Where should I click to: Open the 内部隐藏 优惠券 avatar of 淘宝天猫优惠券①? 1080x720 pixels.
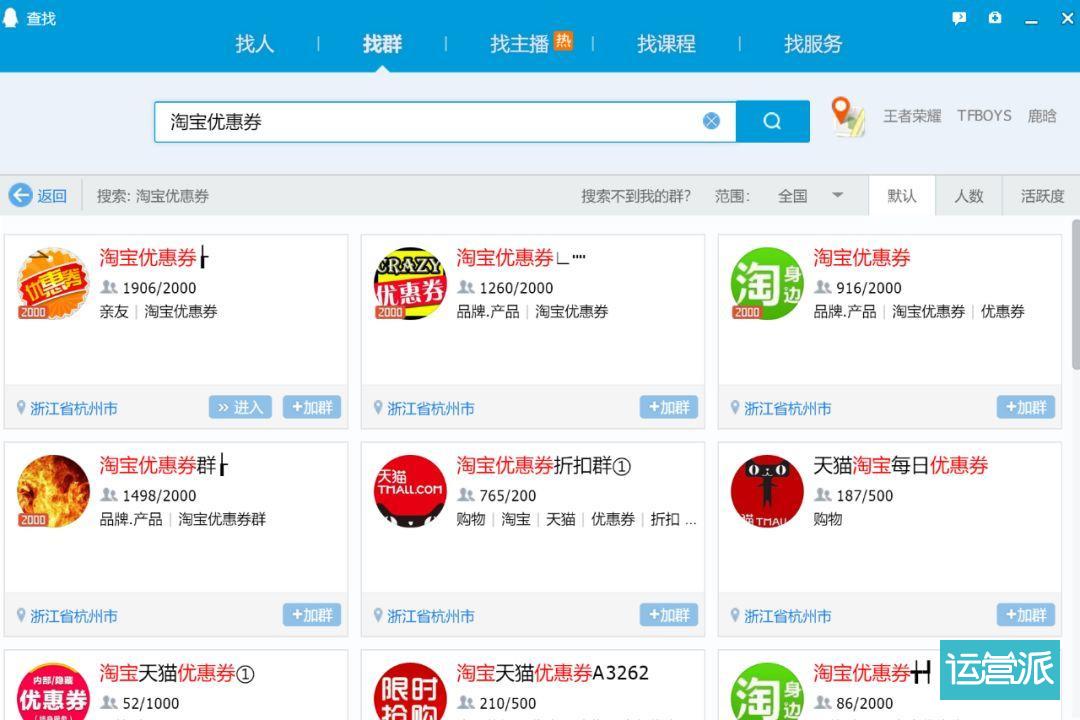(53, 691)
